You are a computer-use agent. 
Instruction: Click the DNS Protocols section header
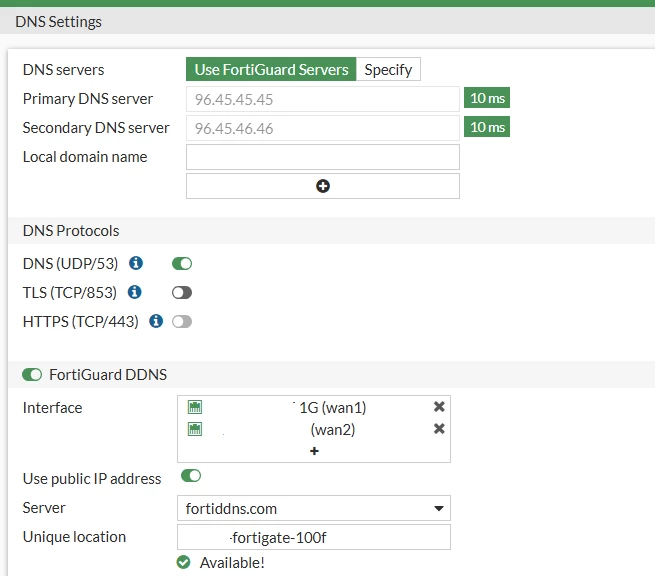[x=71, y=231]
